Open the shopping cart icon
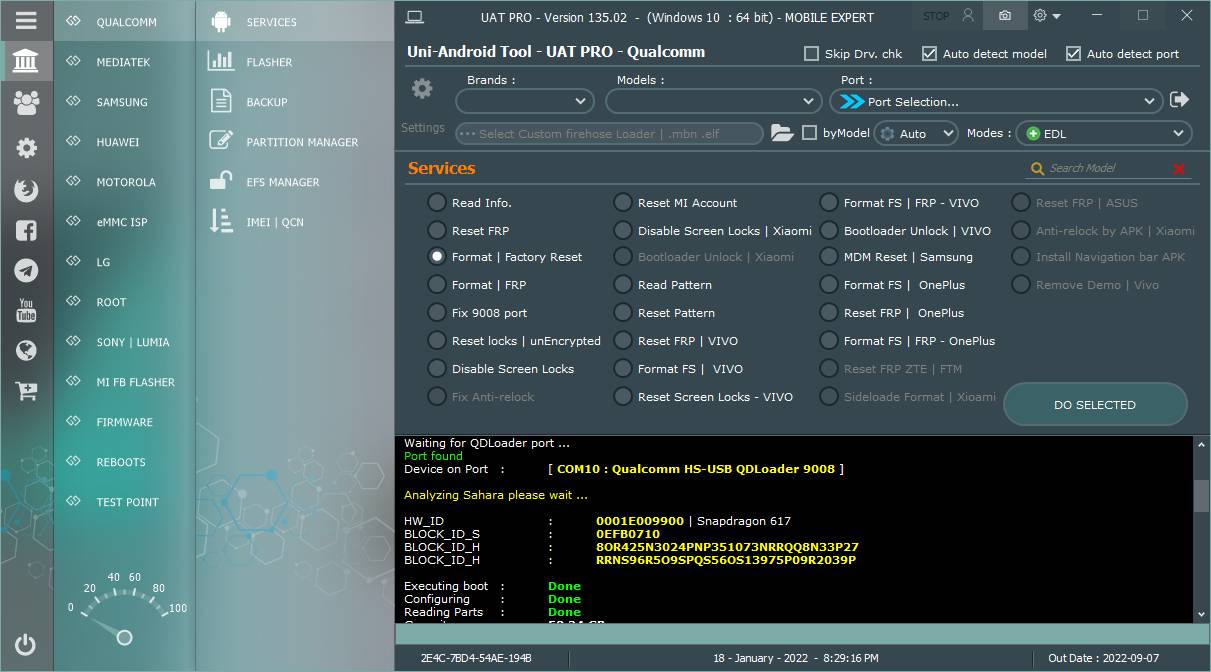 coord(26,391)
